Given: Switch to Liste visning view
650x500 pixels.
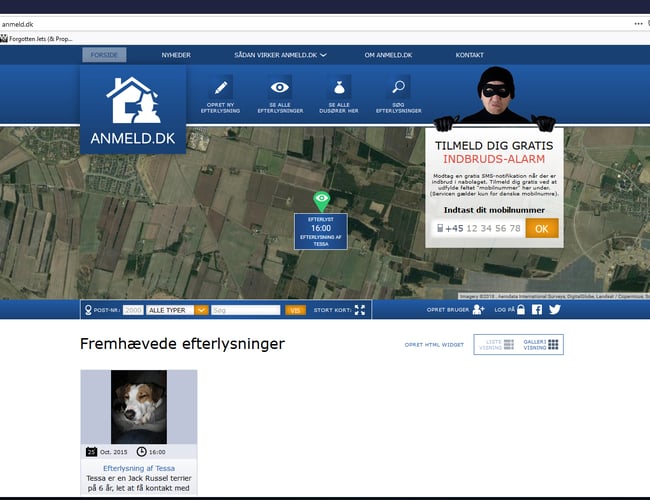Looking at the screenshot, I should pyautogui.click(x=496, y=345).
